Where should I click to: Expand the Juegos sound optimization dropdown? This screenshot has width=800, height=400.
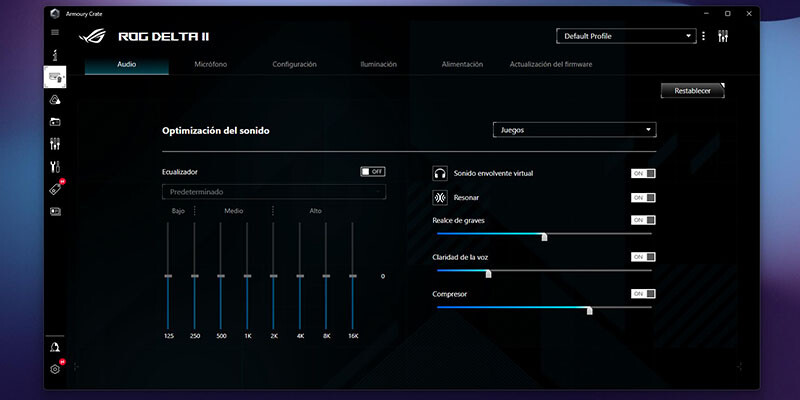[x=574, y=130]
